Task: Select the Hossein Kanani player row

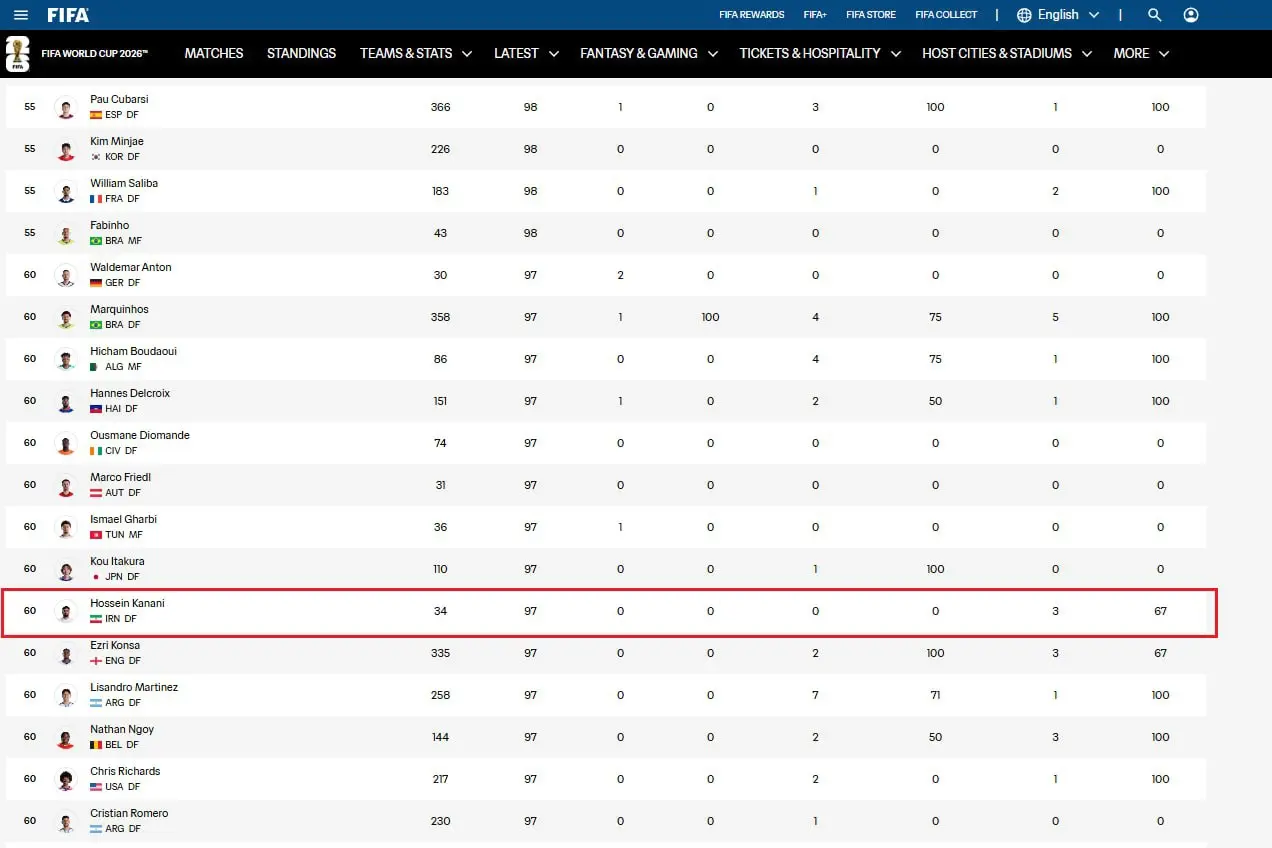Action: [610, 611]
